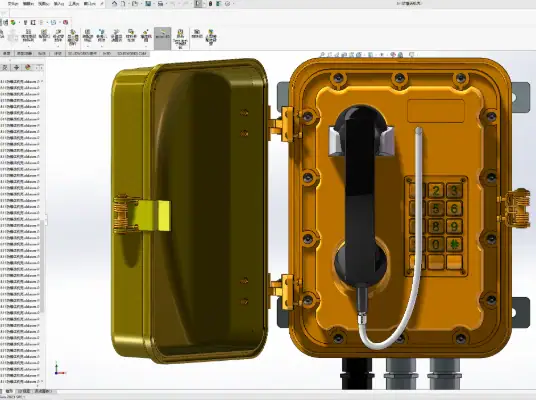
Task: Click the Previous View icon
Action: coord(337,54)
